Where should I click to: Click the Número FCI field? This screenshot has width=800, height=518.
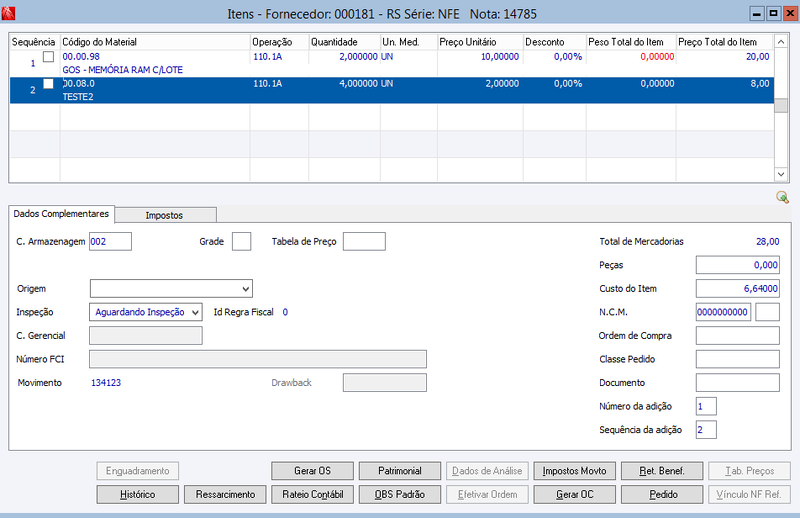[x=258, y=359]
